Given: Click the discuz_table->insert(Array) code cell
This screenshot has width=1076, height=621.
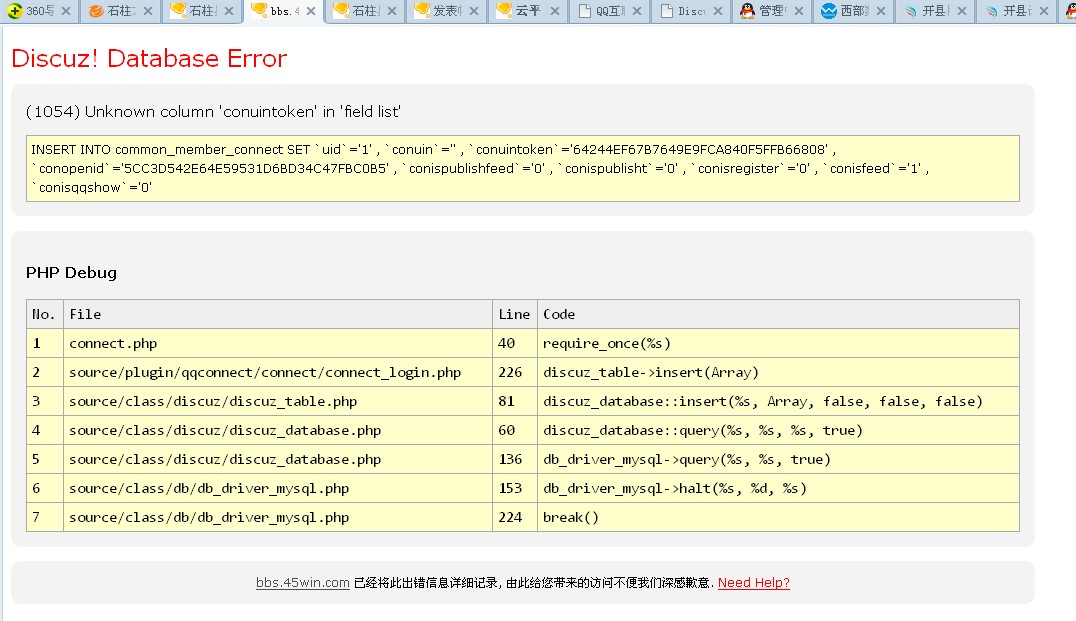Looking at the screenshot, I should [x=778, y=372].
